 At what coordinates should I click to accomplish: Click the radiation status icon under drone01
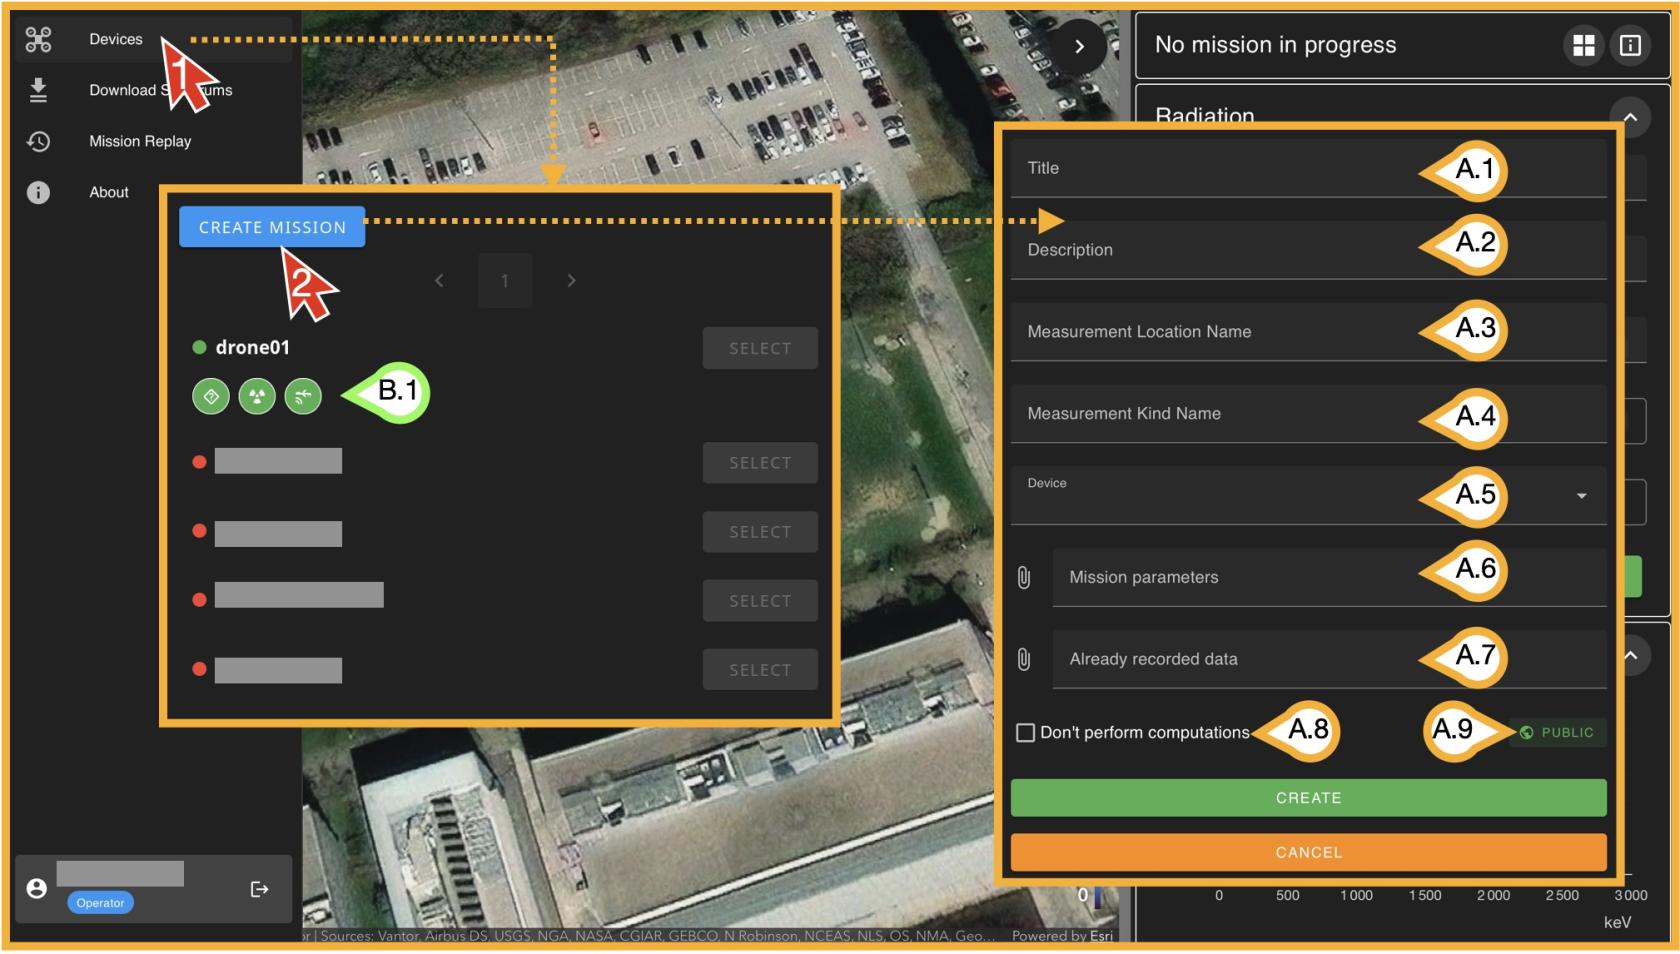(x=257, y=397)
